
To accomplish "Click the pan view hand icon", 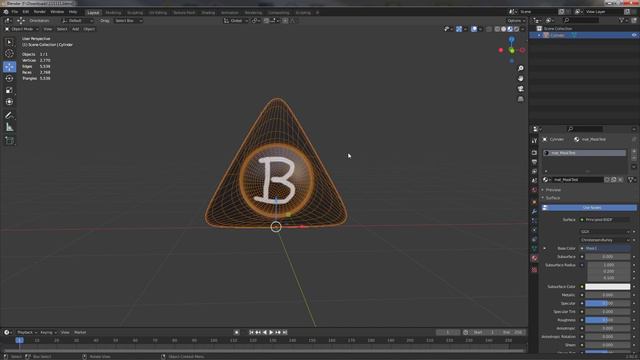I will pyautogui.click(x=520, y=78).
